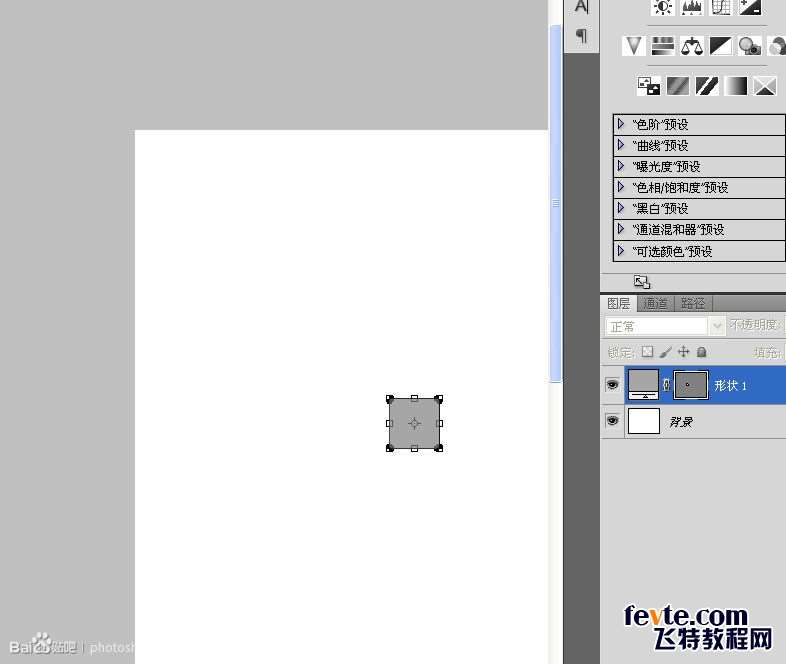Screen dimensions: 786x664
Task: Click top-middle transform handle of gray square
Action: 414,398
